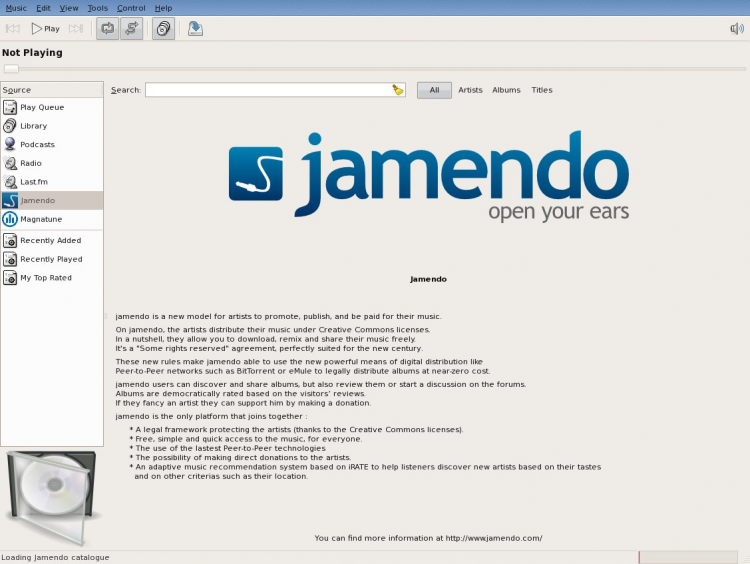The image size is (750, 564).
Task: Click the large jamendo logo image
Action: point(429,176)
